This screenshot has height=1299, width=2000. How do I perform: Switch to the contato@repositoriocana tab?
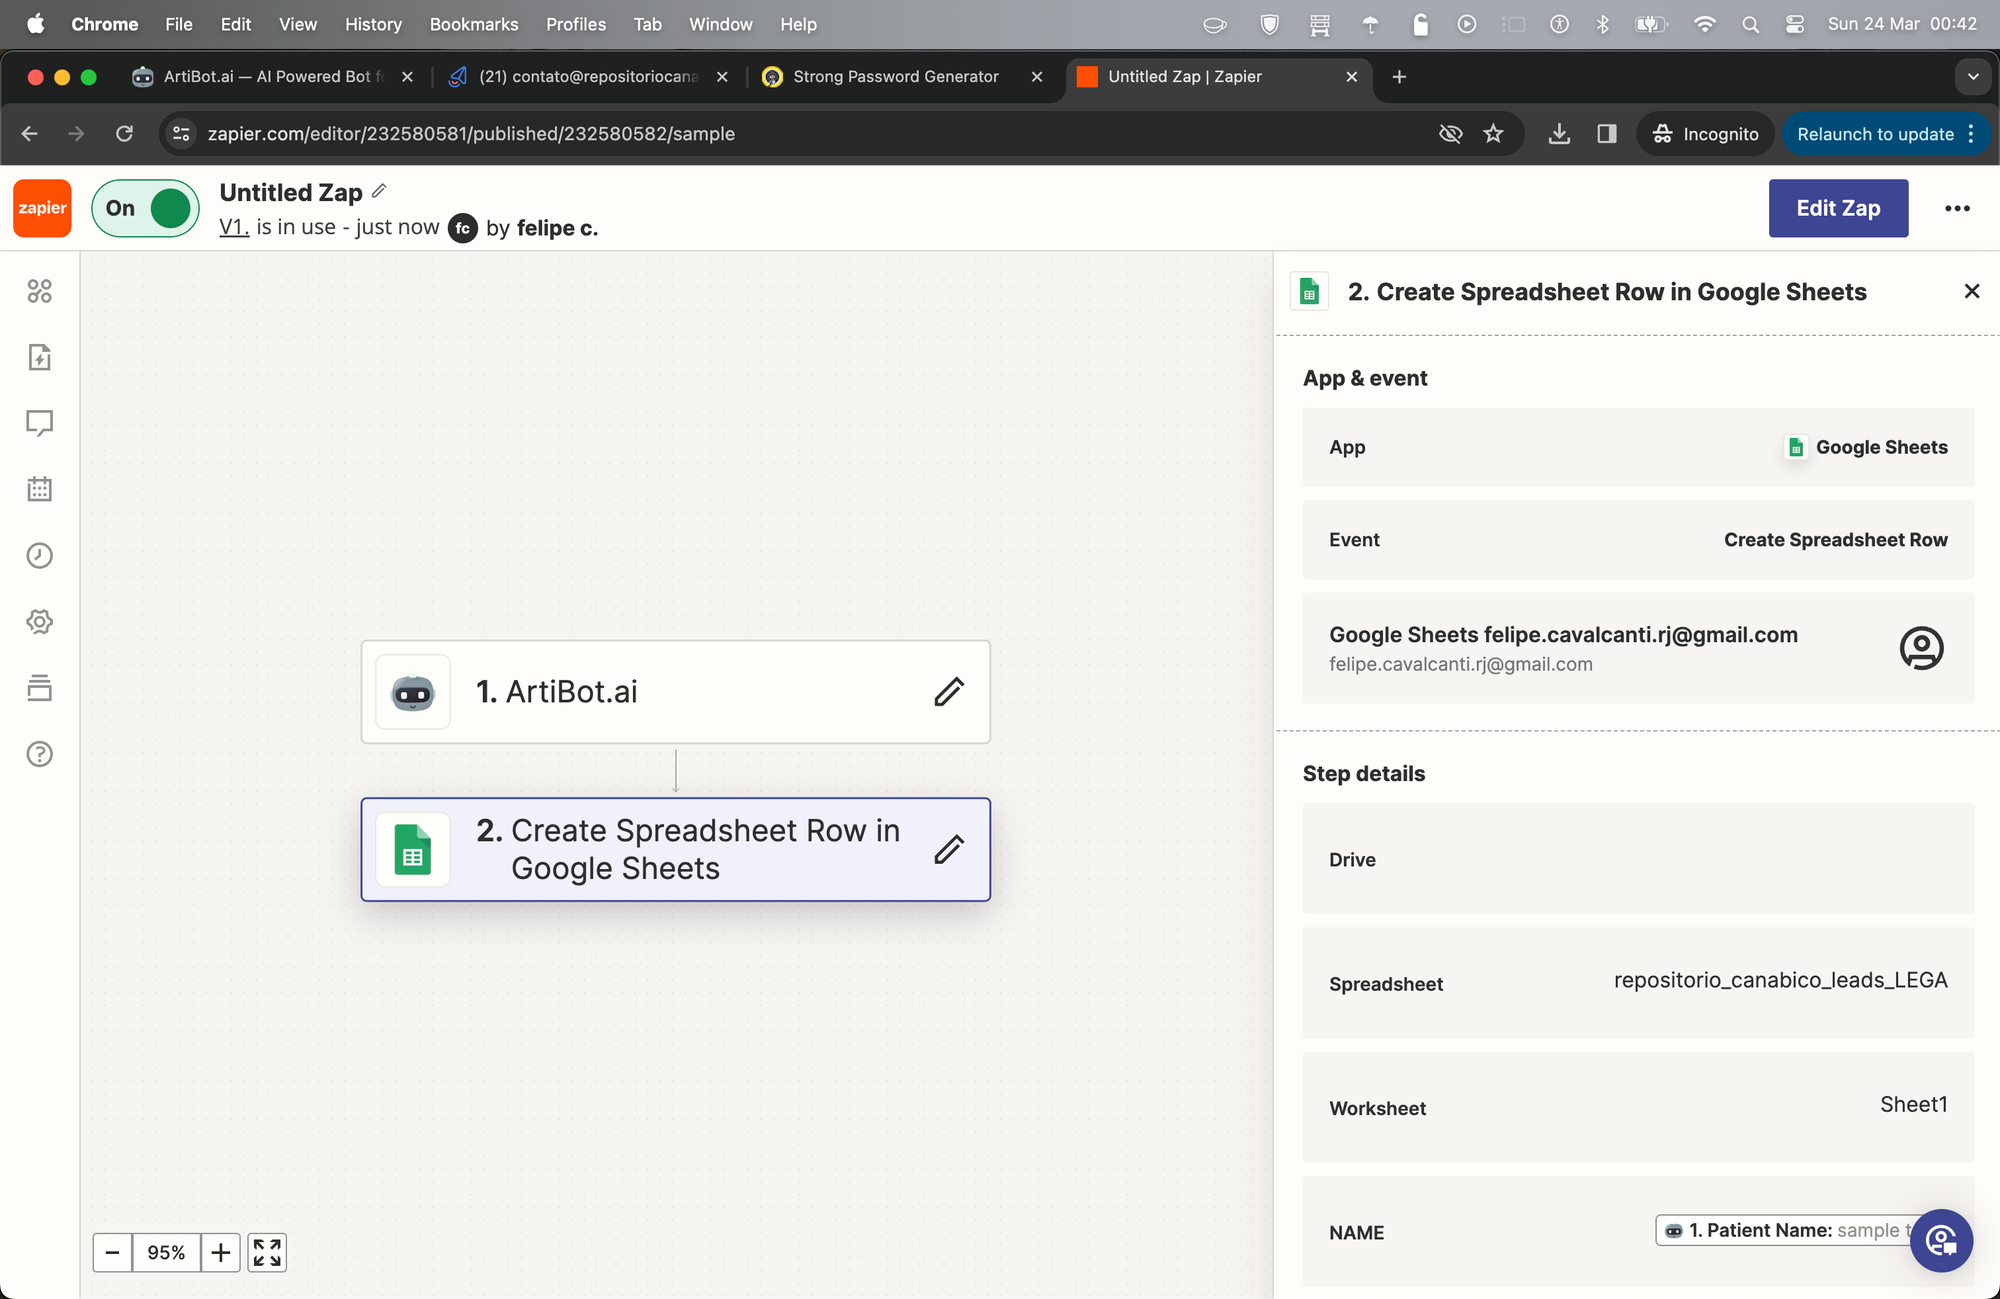coord(590,77)
